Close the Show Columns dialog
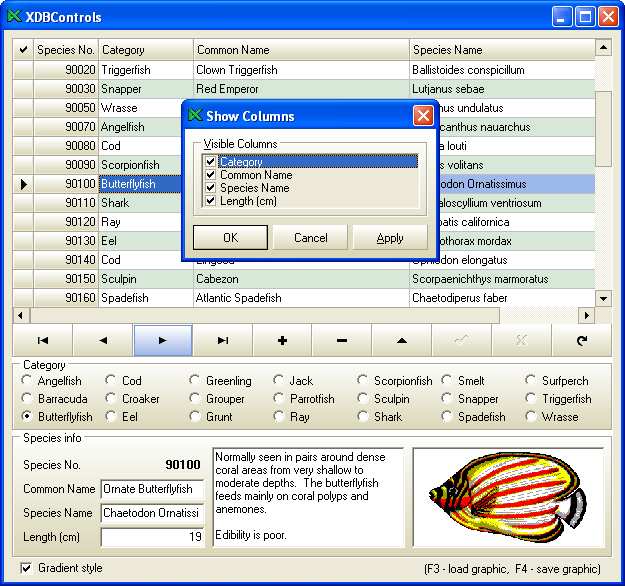Viewport: 625px width, 586px height. coord(423,116)
